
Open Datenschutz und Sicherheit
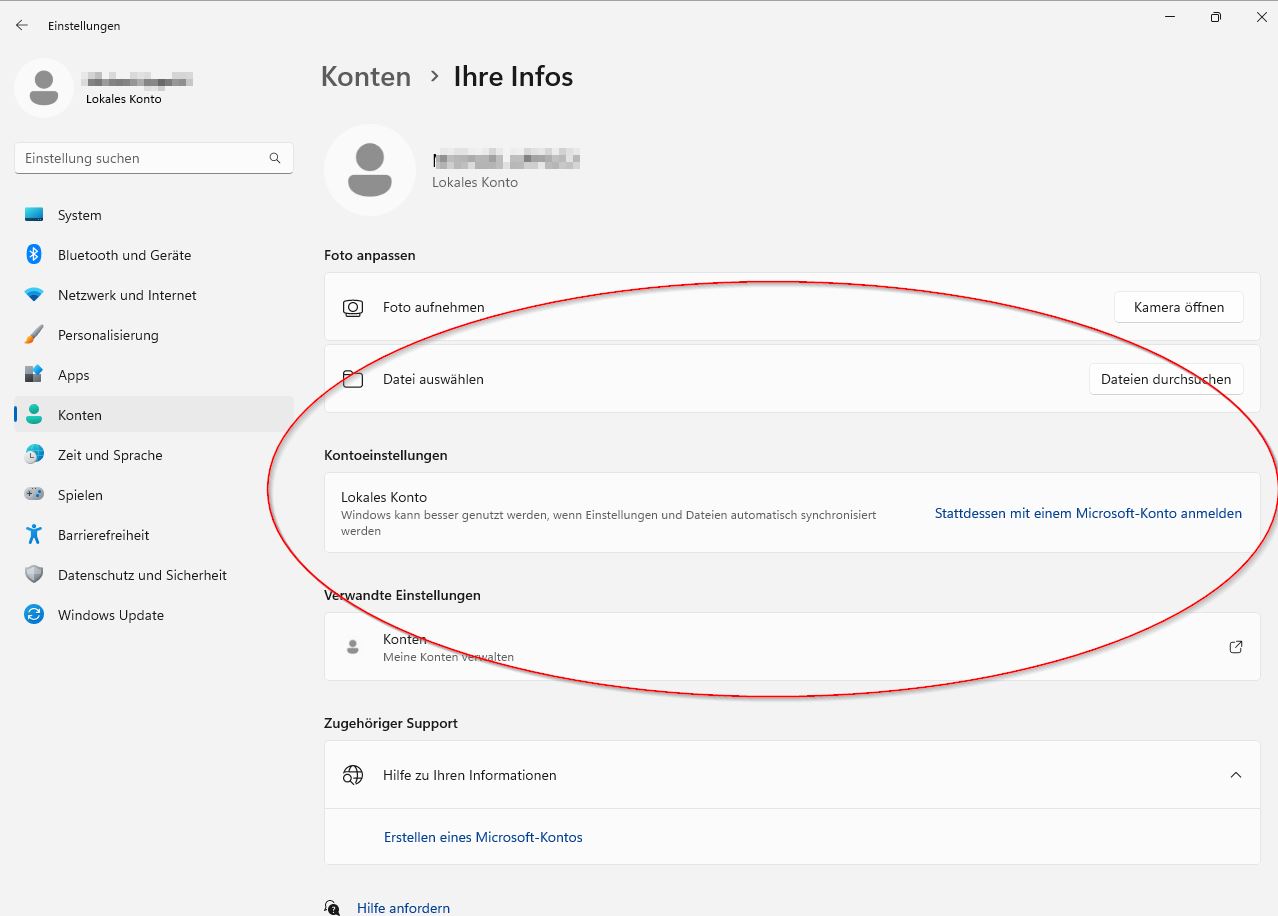tap(154, 575)
